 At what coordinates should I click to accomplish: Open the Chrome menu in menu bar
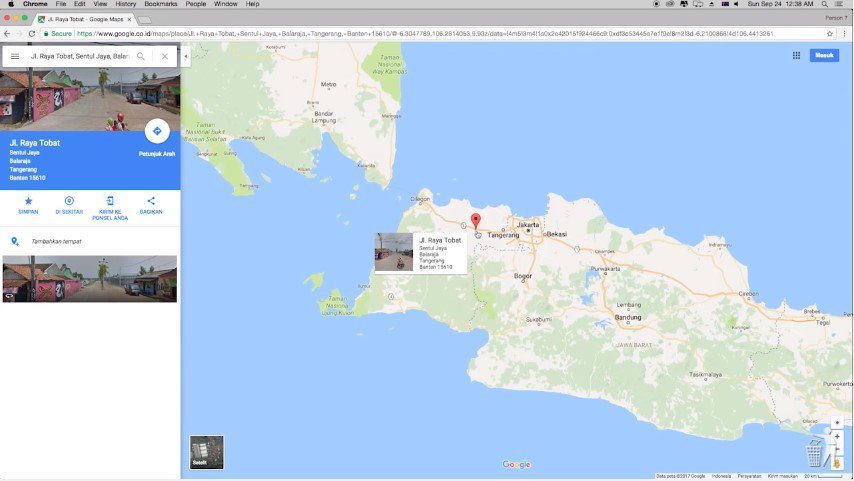coord(35,4)
